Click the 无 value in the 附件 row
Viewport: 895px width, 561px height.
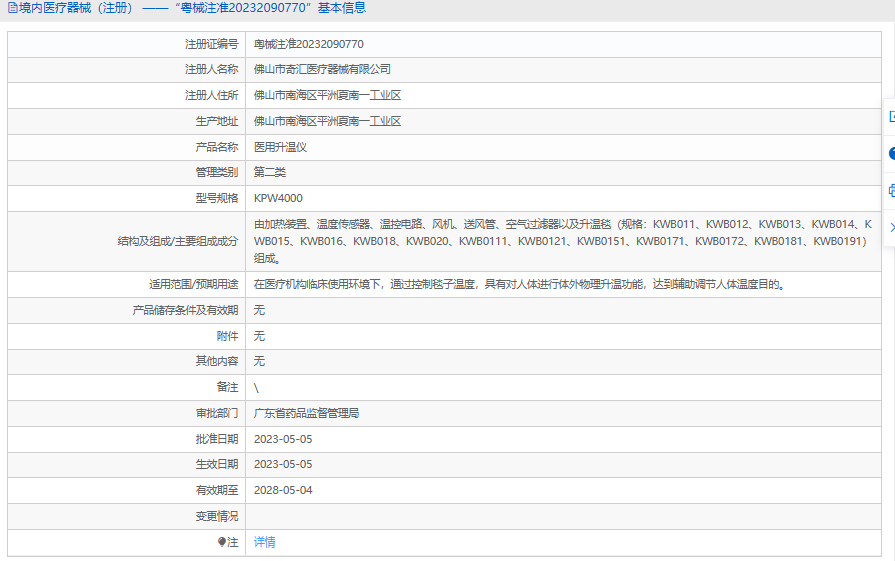point(259,336)
